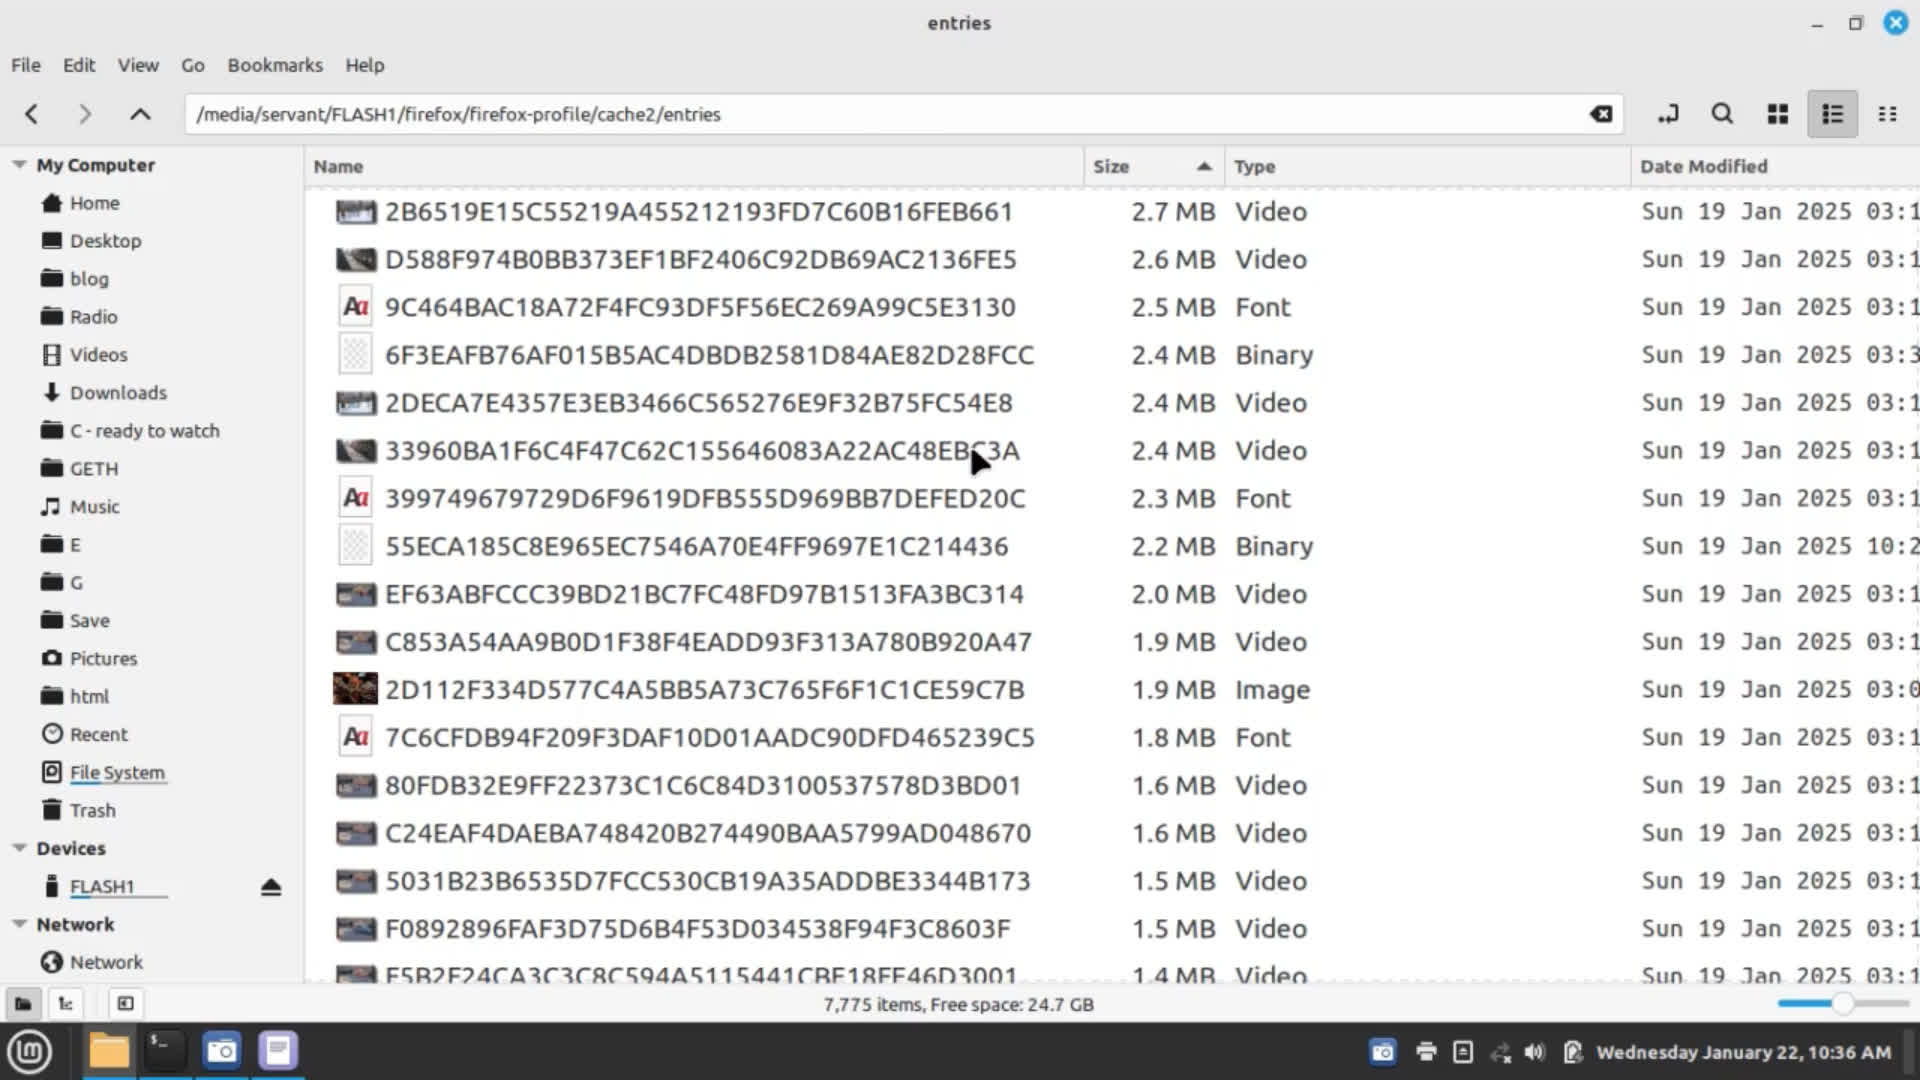Open the Bookmarks menu
This screenshot has width=1920, height=1080.
275,65
